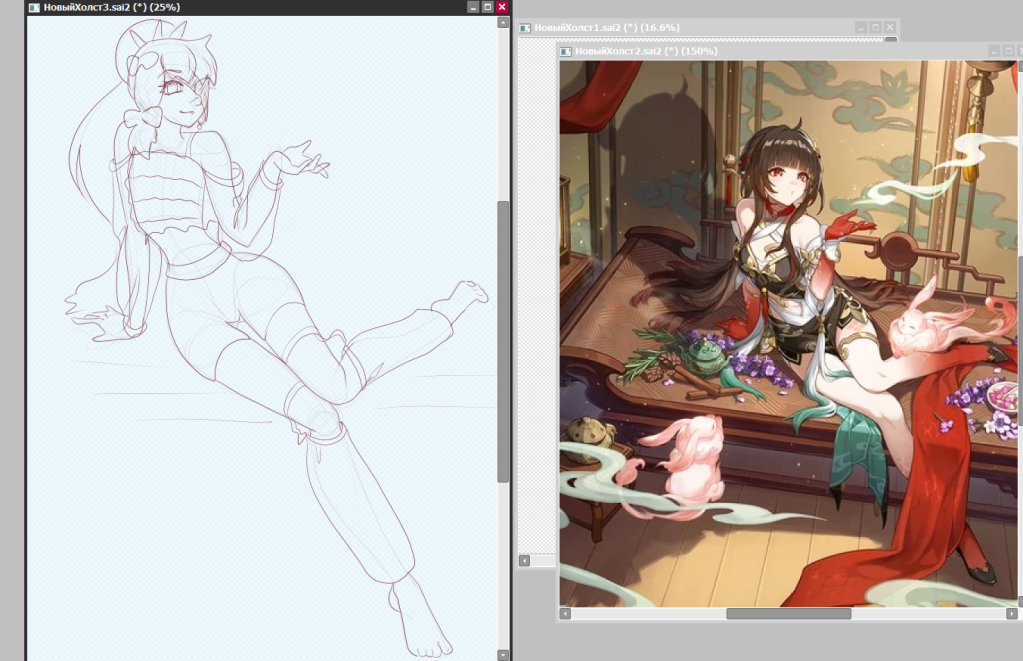Click the НовыйХолст3.sai2 window document icon
Screen dimensions: 1023x661
pyautogui.click(x=34, y=7)
